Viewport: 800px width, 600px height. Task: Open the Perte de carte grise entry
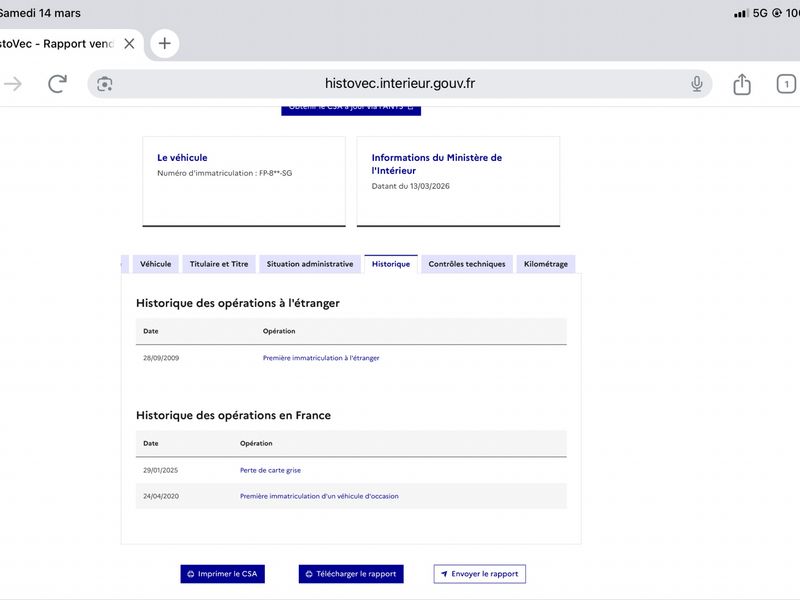point(270,470)
